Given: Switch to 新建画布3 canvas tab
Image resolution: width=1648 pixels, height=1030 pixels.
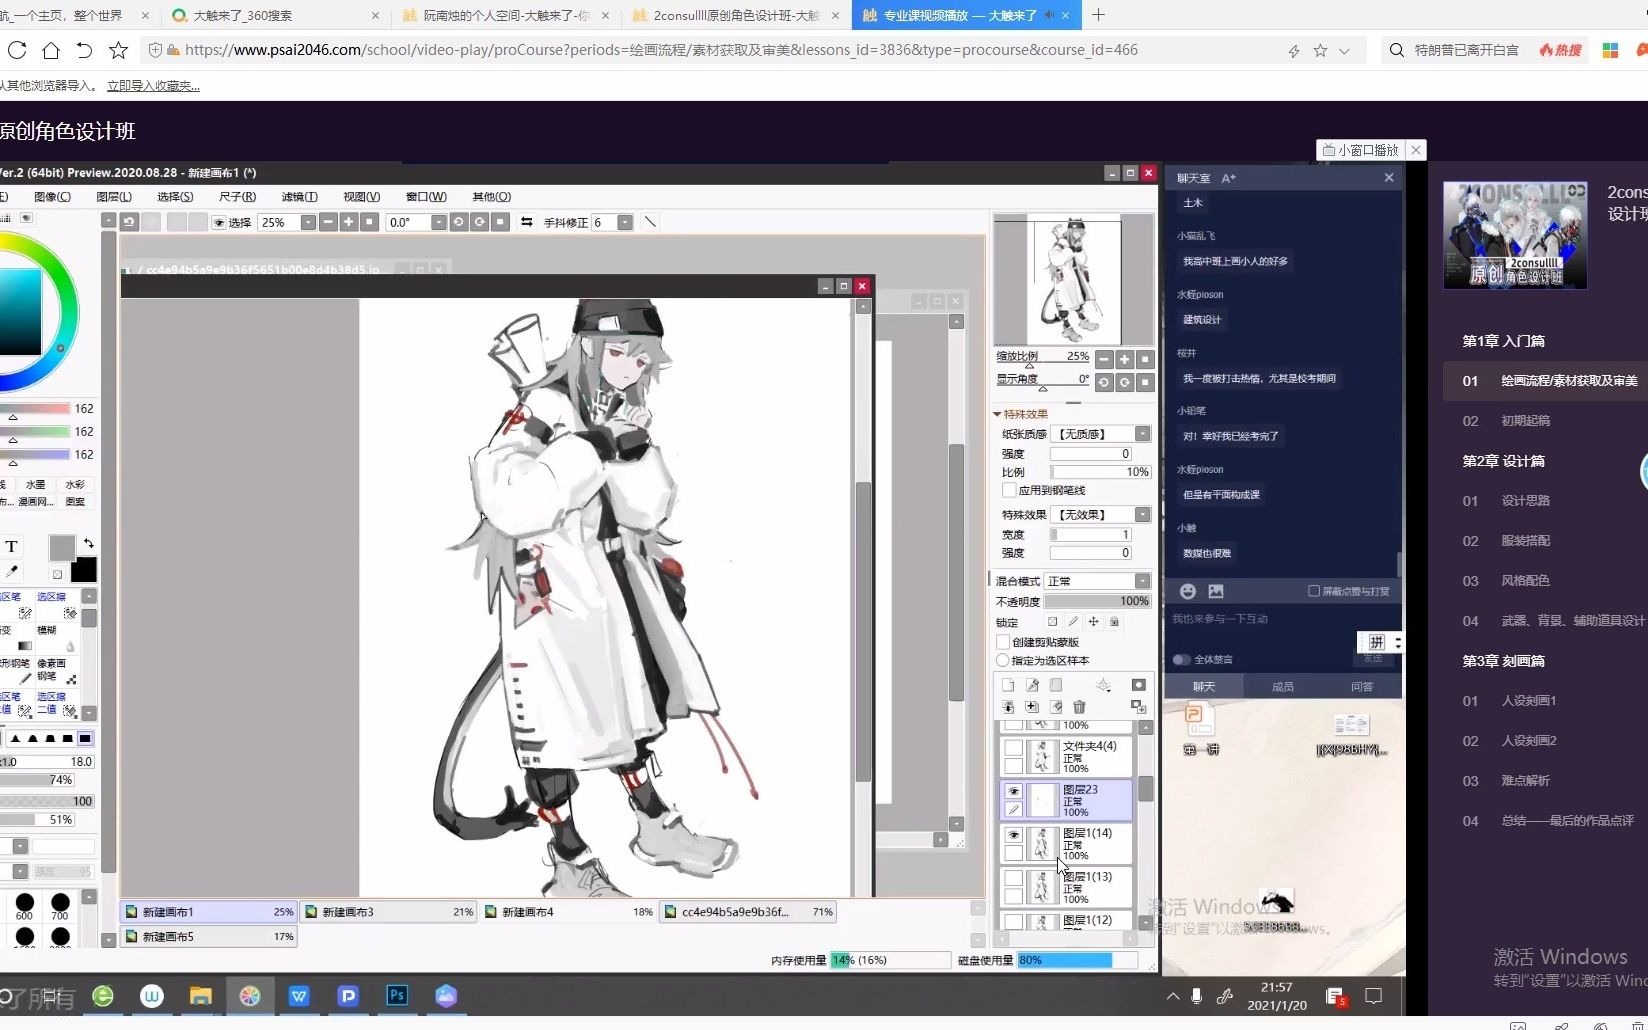Looking at the screenshot, I should pos(388,912).
